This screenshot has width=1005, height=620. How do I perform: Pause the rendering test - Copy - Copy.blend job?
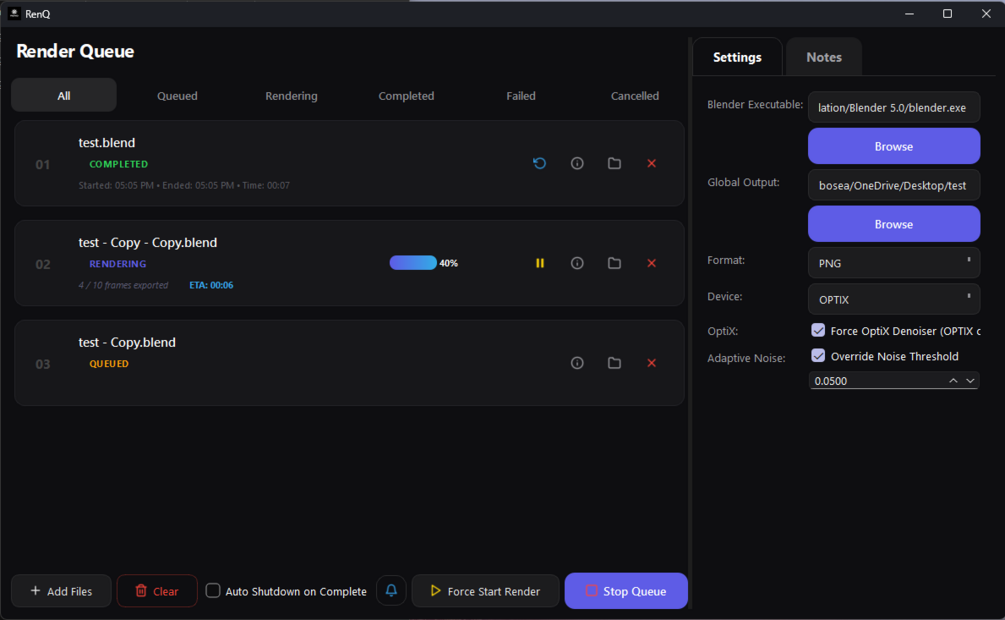pos(540,263)
